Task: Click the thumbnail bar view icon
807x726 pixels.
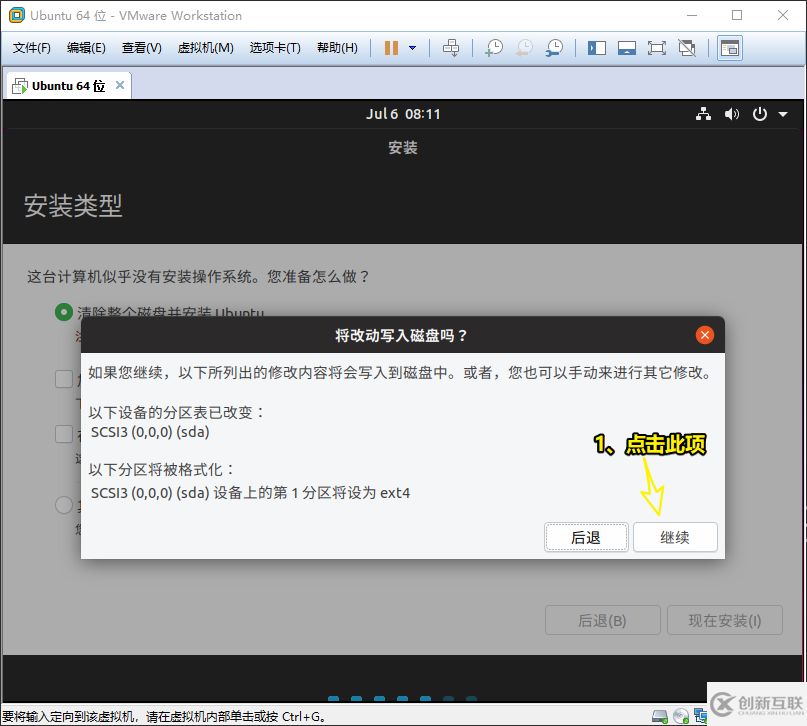Action: (626, 48)
